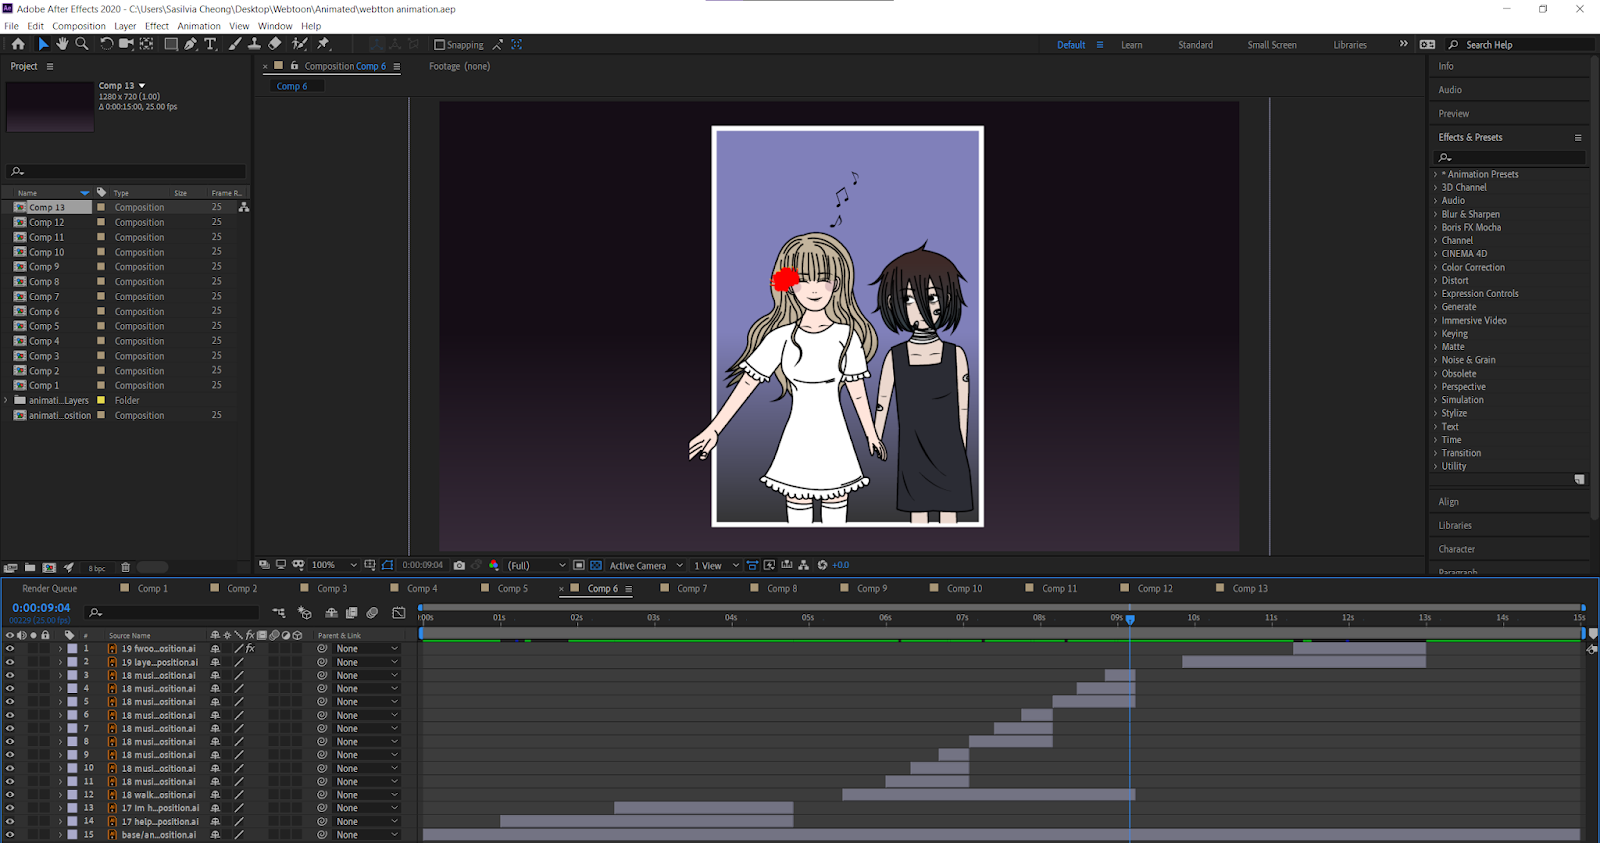The width and height of the screenshot is (1600, 843).
Task: Click the delete trash icon in Project panel
Action: [125, 567]
